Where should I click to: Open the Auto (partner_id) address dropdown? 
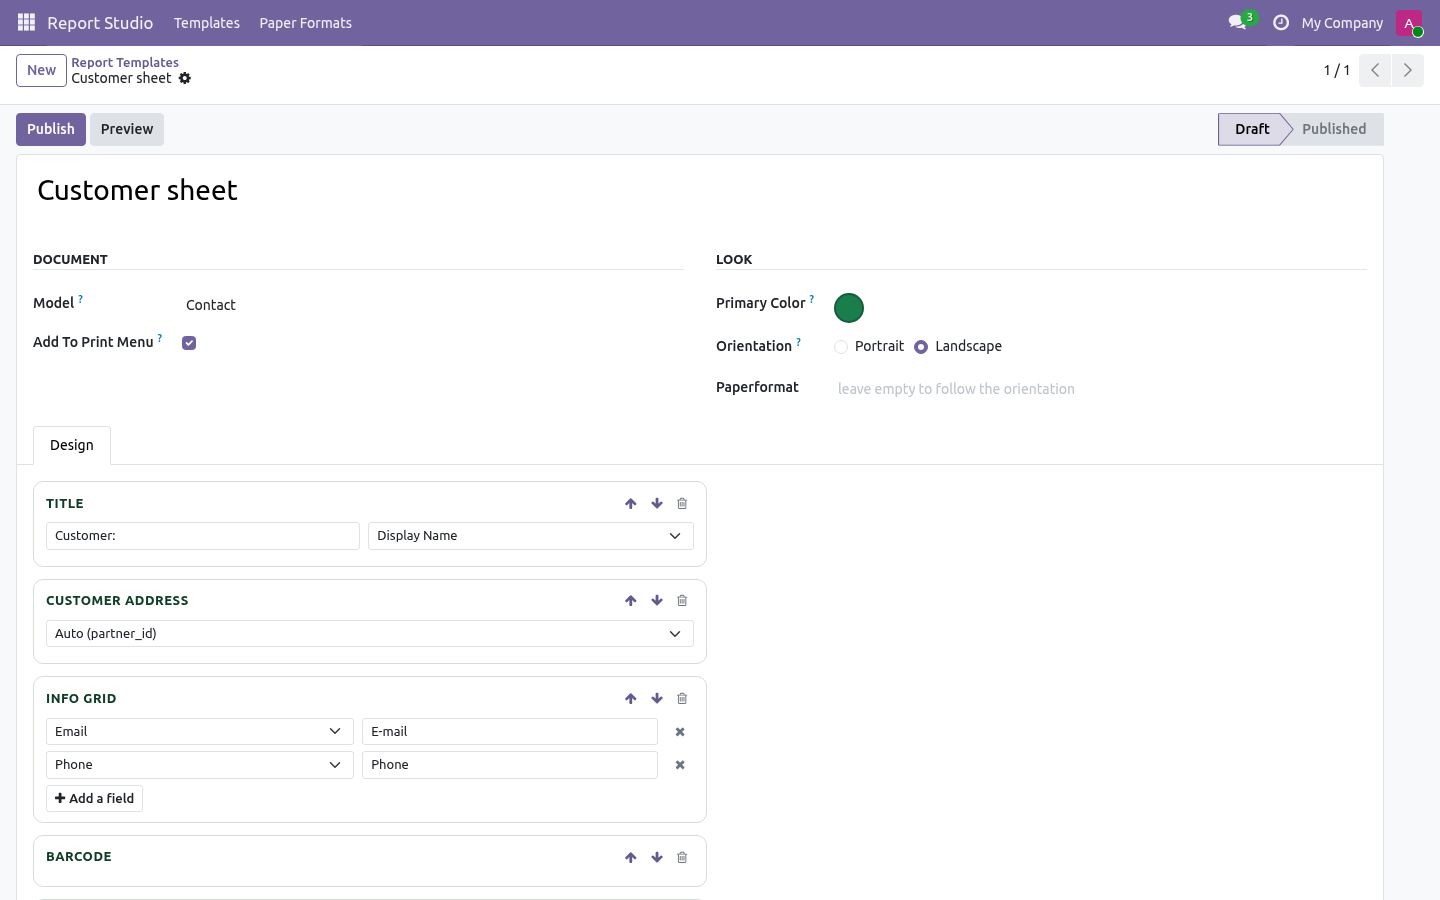(x=370, y=634)
